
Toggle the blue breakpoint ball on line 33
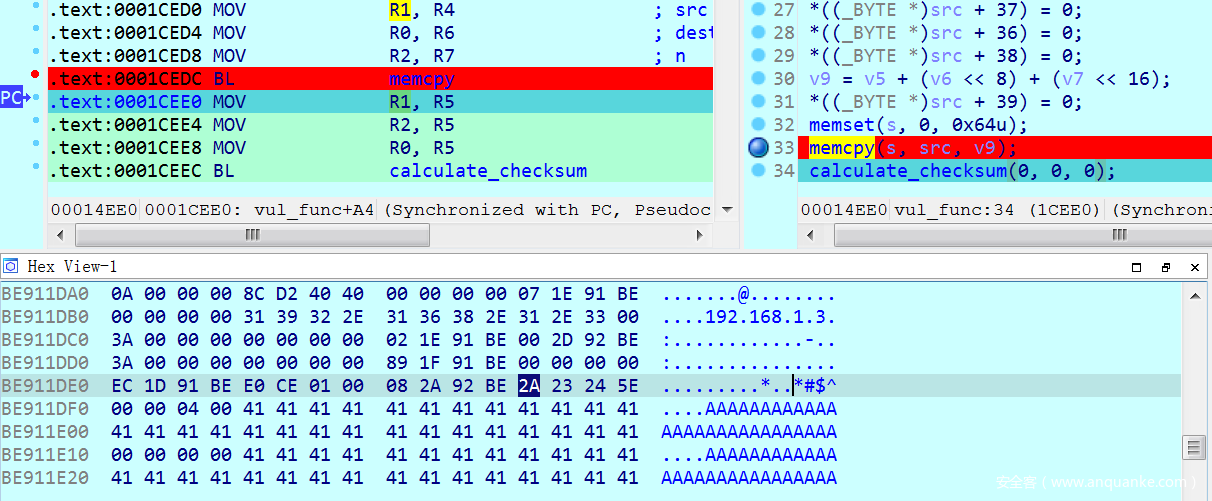point(759,148)
